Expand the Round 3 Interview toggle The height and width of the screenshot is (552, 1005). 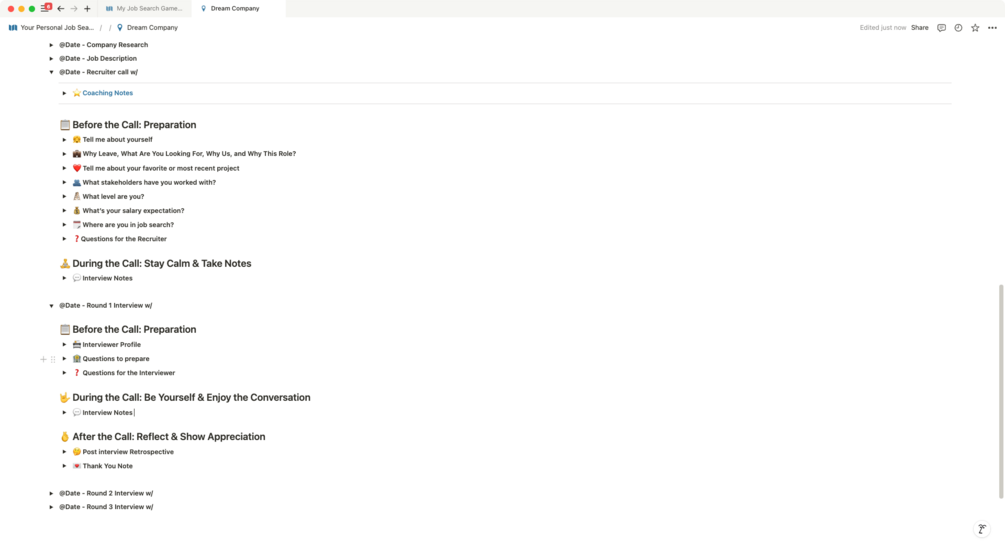[x=51, y=507]
